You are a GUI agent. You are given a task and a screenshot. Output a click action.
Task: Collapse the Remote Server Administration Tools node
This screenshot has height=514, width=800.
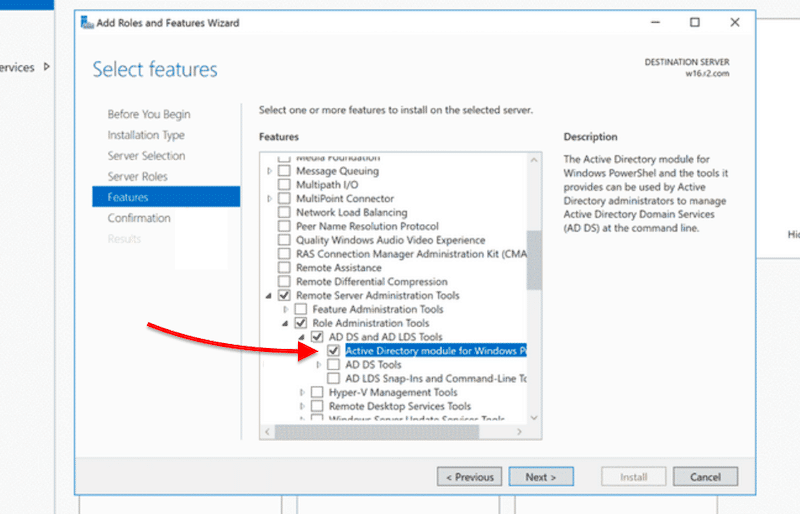[x=269, y=296]
